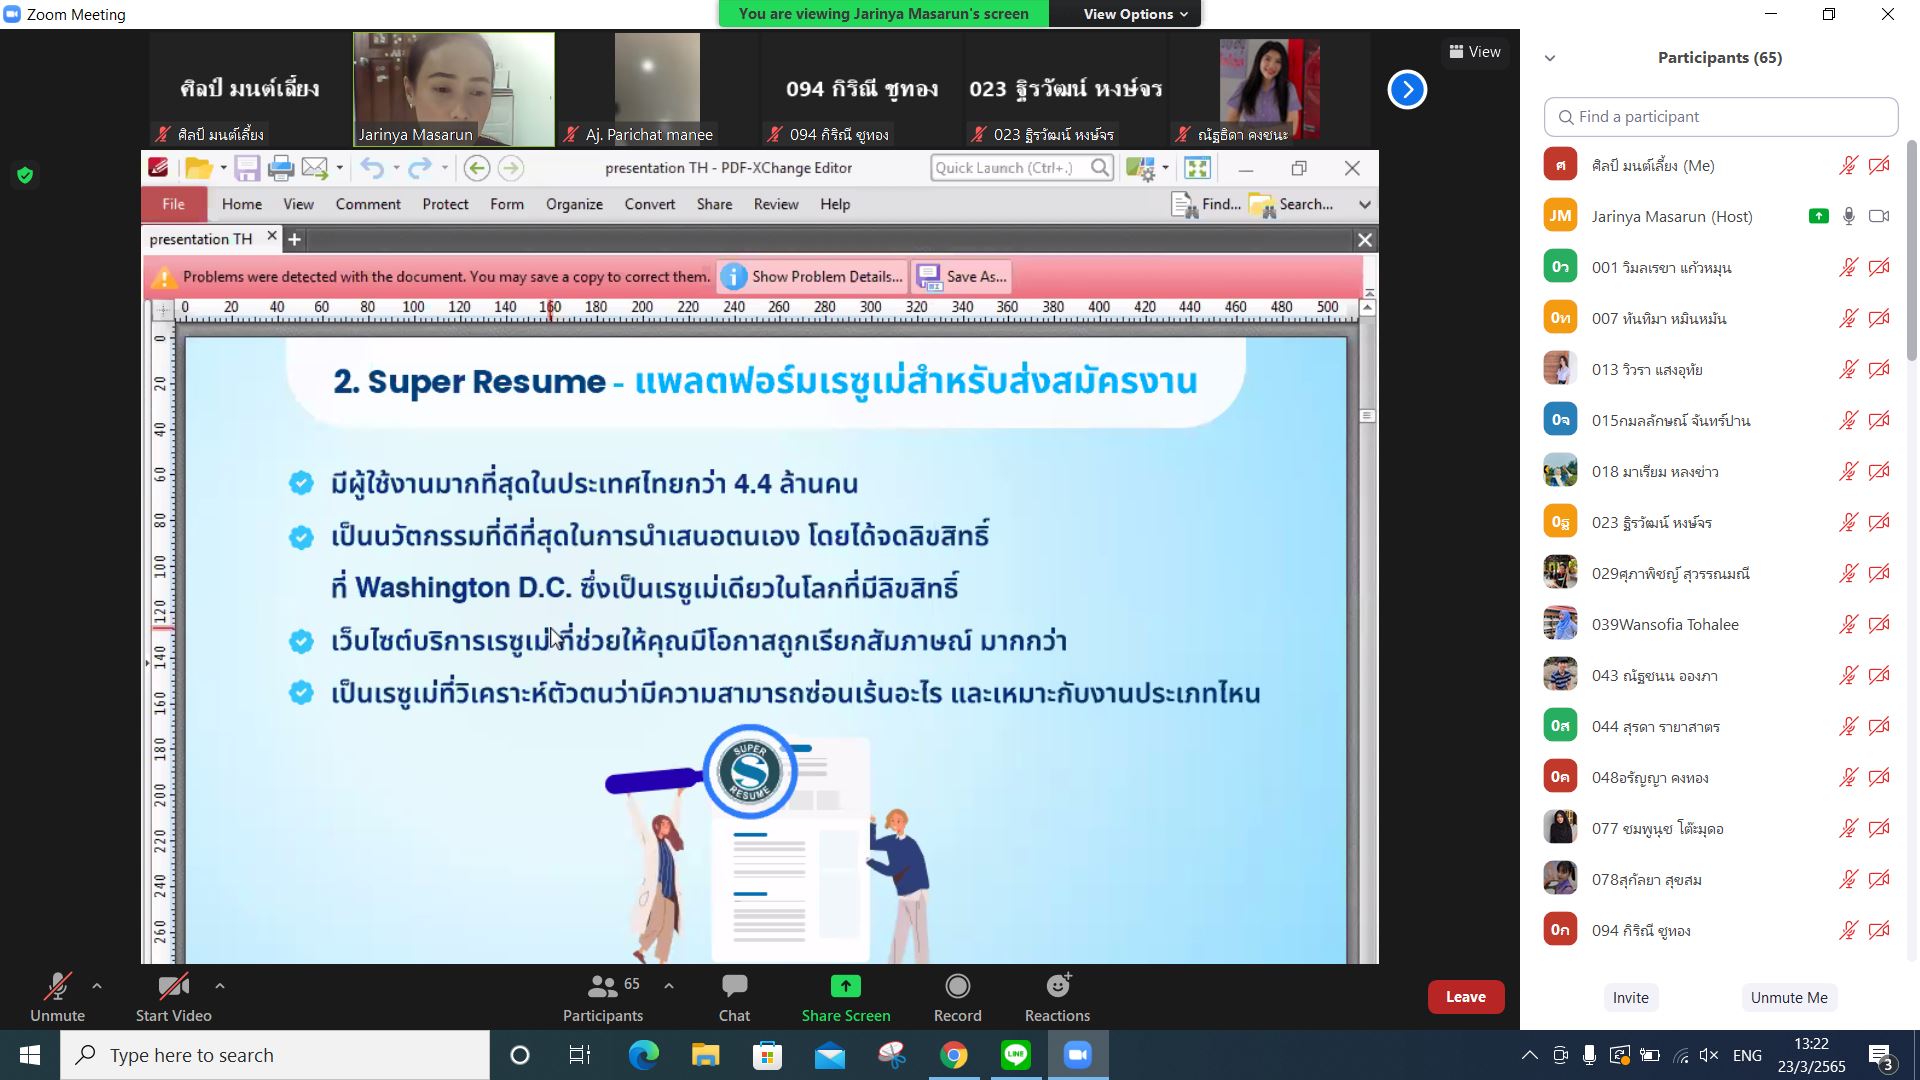The image size is (1920, 1080).
Task: Click the Unmute Me button
Action: pos(1789,998)
